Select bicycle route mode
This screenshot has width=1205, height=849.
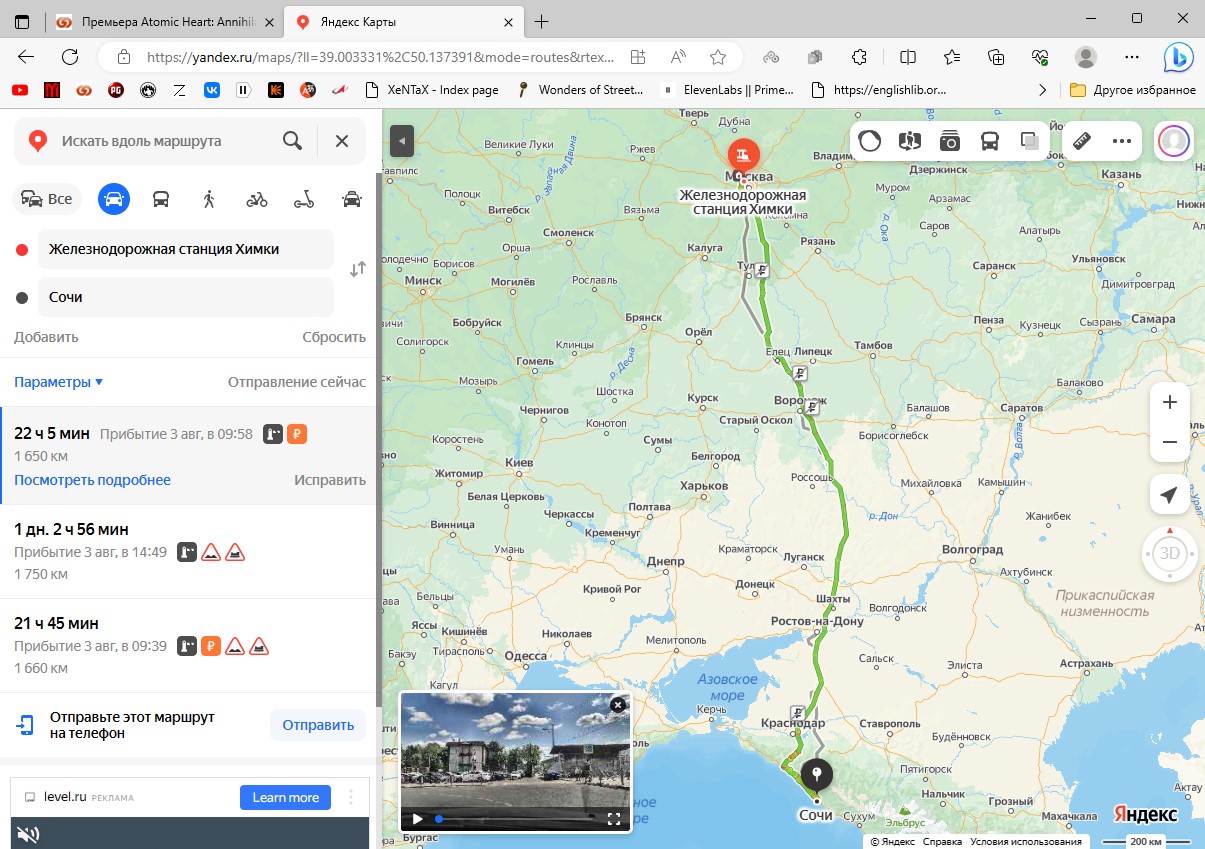tap(257, 199)
